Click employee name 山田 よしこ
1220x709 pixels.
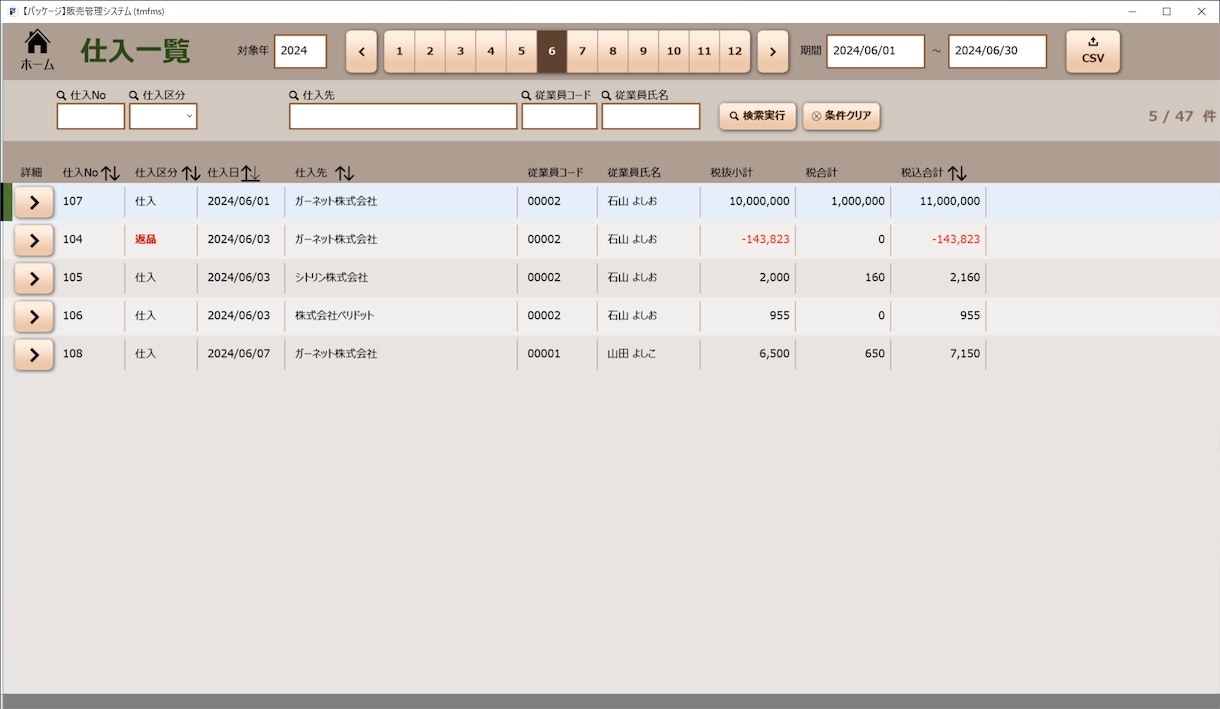click(x=632, y=354)
